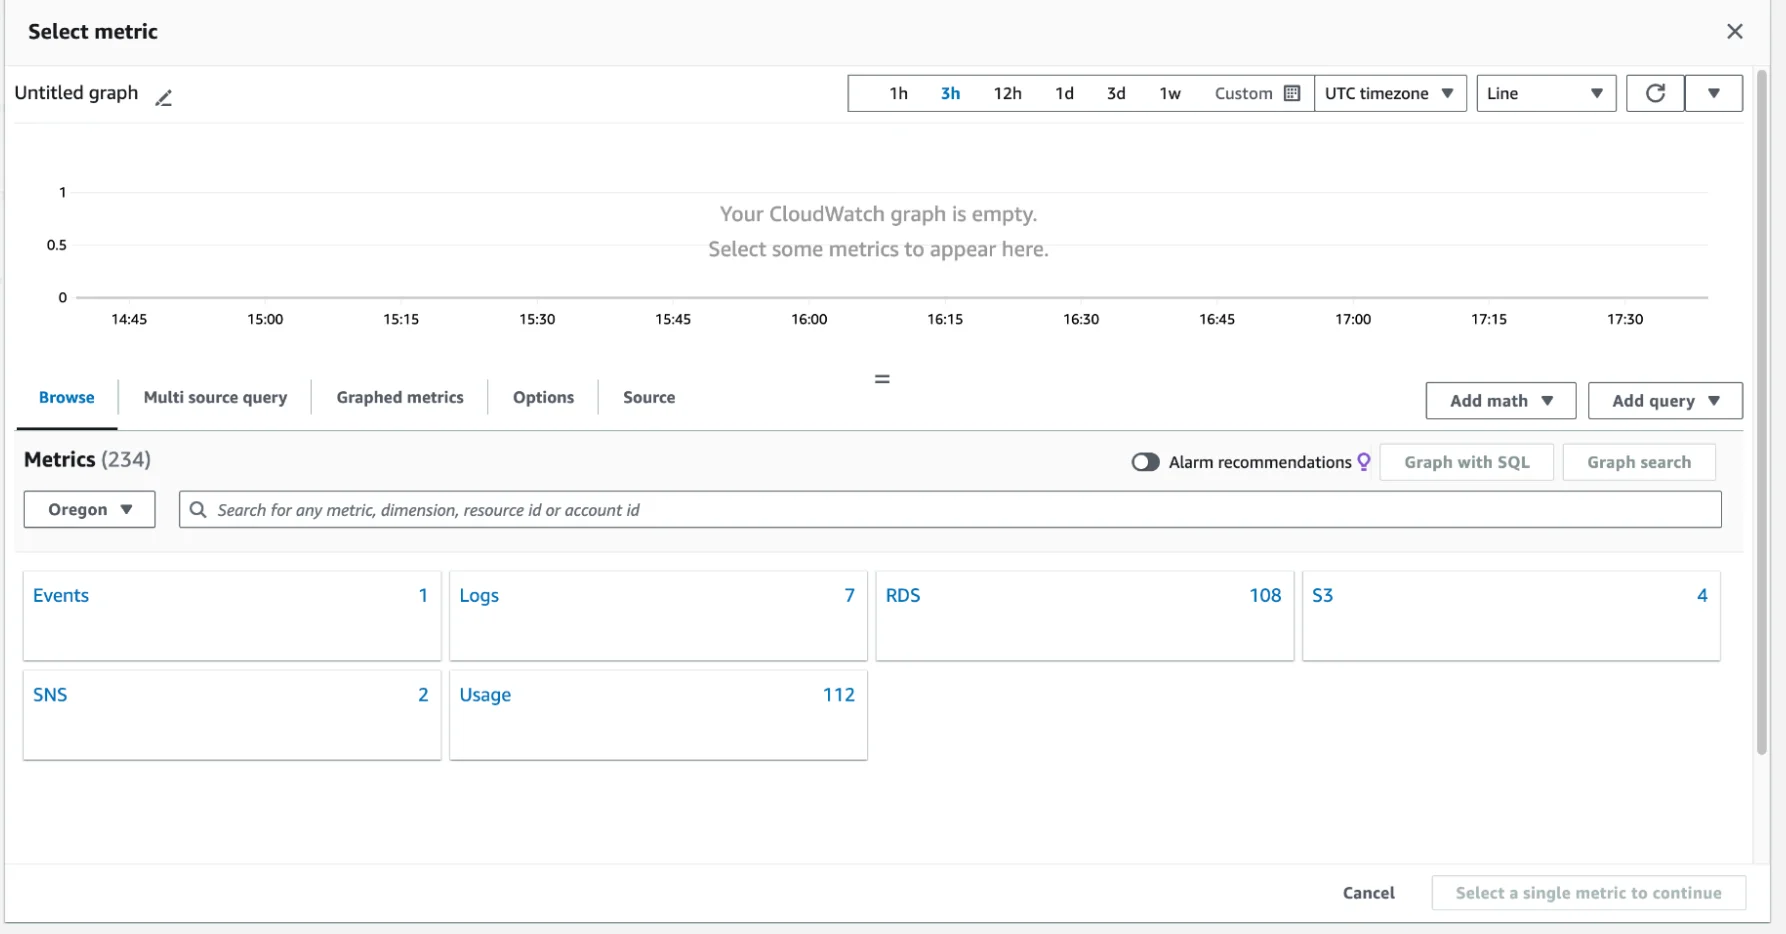The image size is (1786, 934).
Task: Open the Options tab
Action: point(543,397)
